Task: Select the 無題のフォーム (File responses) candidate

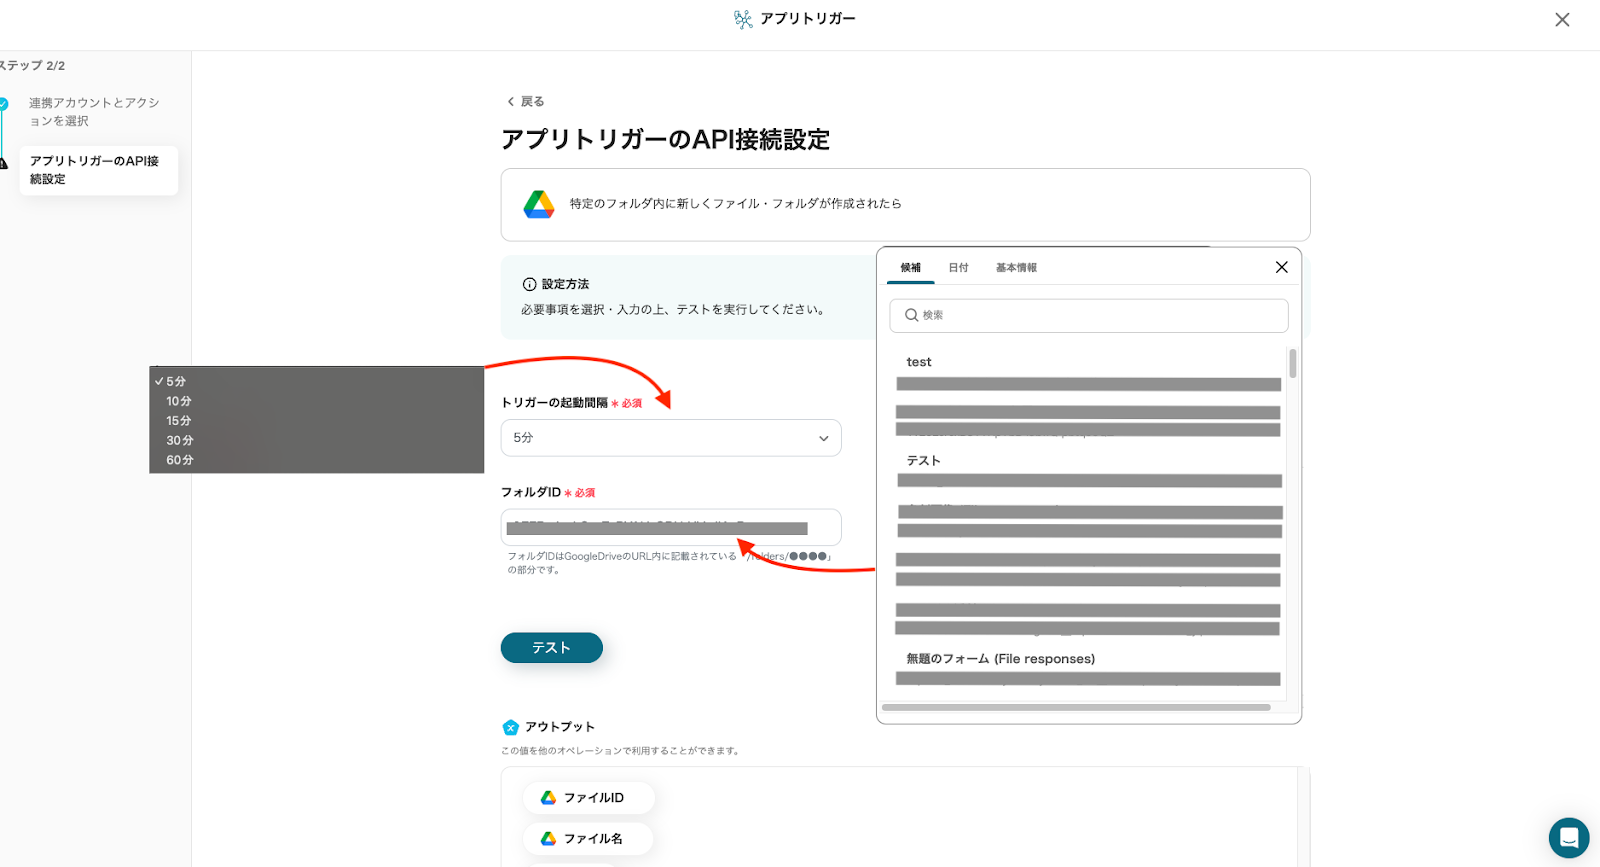Action: (x=1000, y=659)
